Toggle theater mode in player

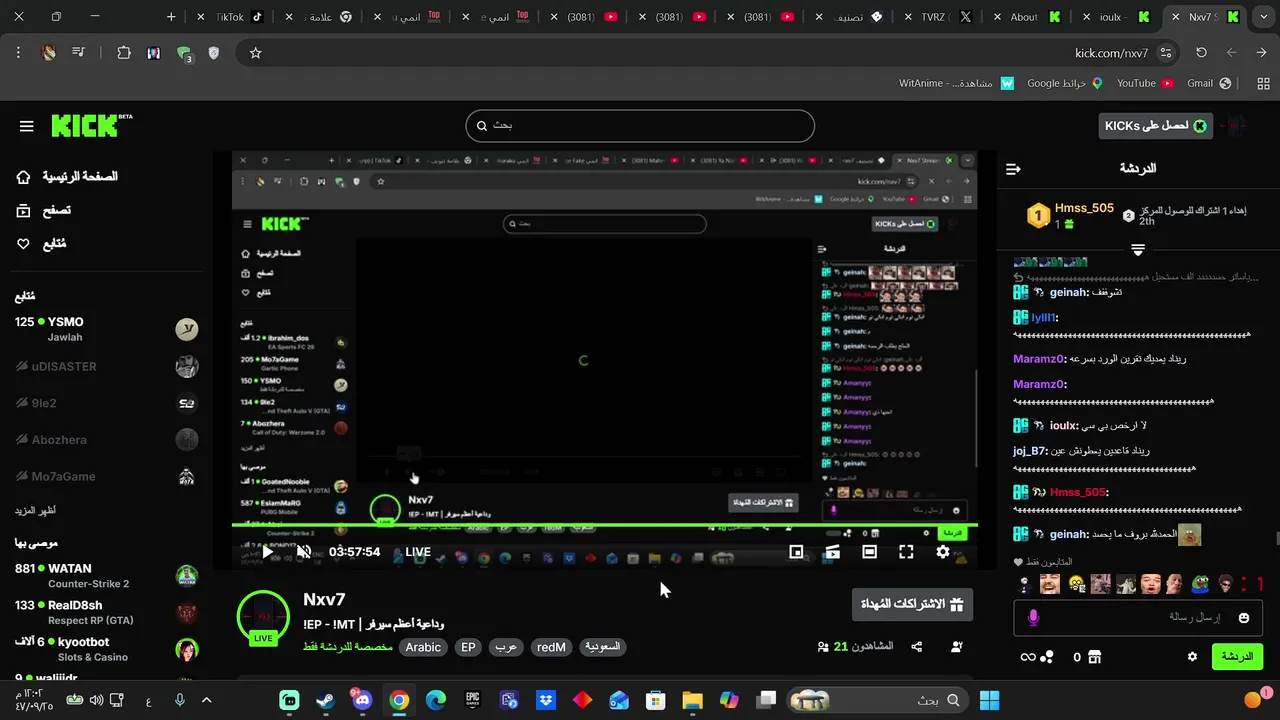pyautogui.click(x=869, y=552)
